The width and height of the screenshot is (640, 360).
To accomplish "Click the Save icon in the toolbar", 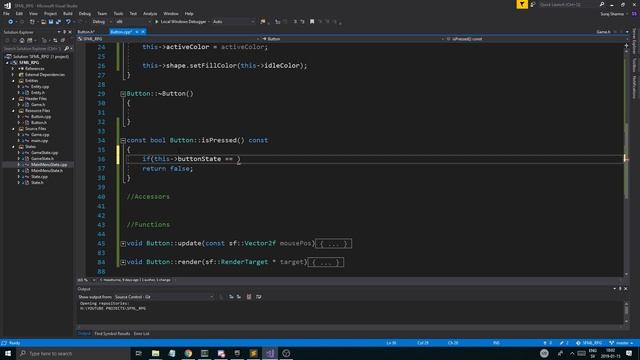I will [51, 22].
